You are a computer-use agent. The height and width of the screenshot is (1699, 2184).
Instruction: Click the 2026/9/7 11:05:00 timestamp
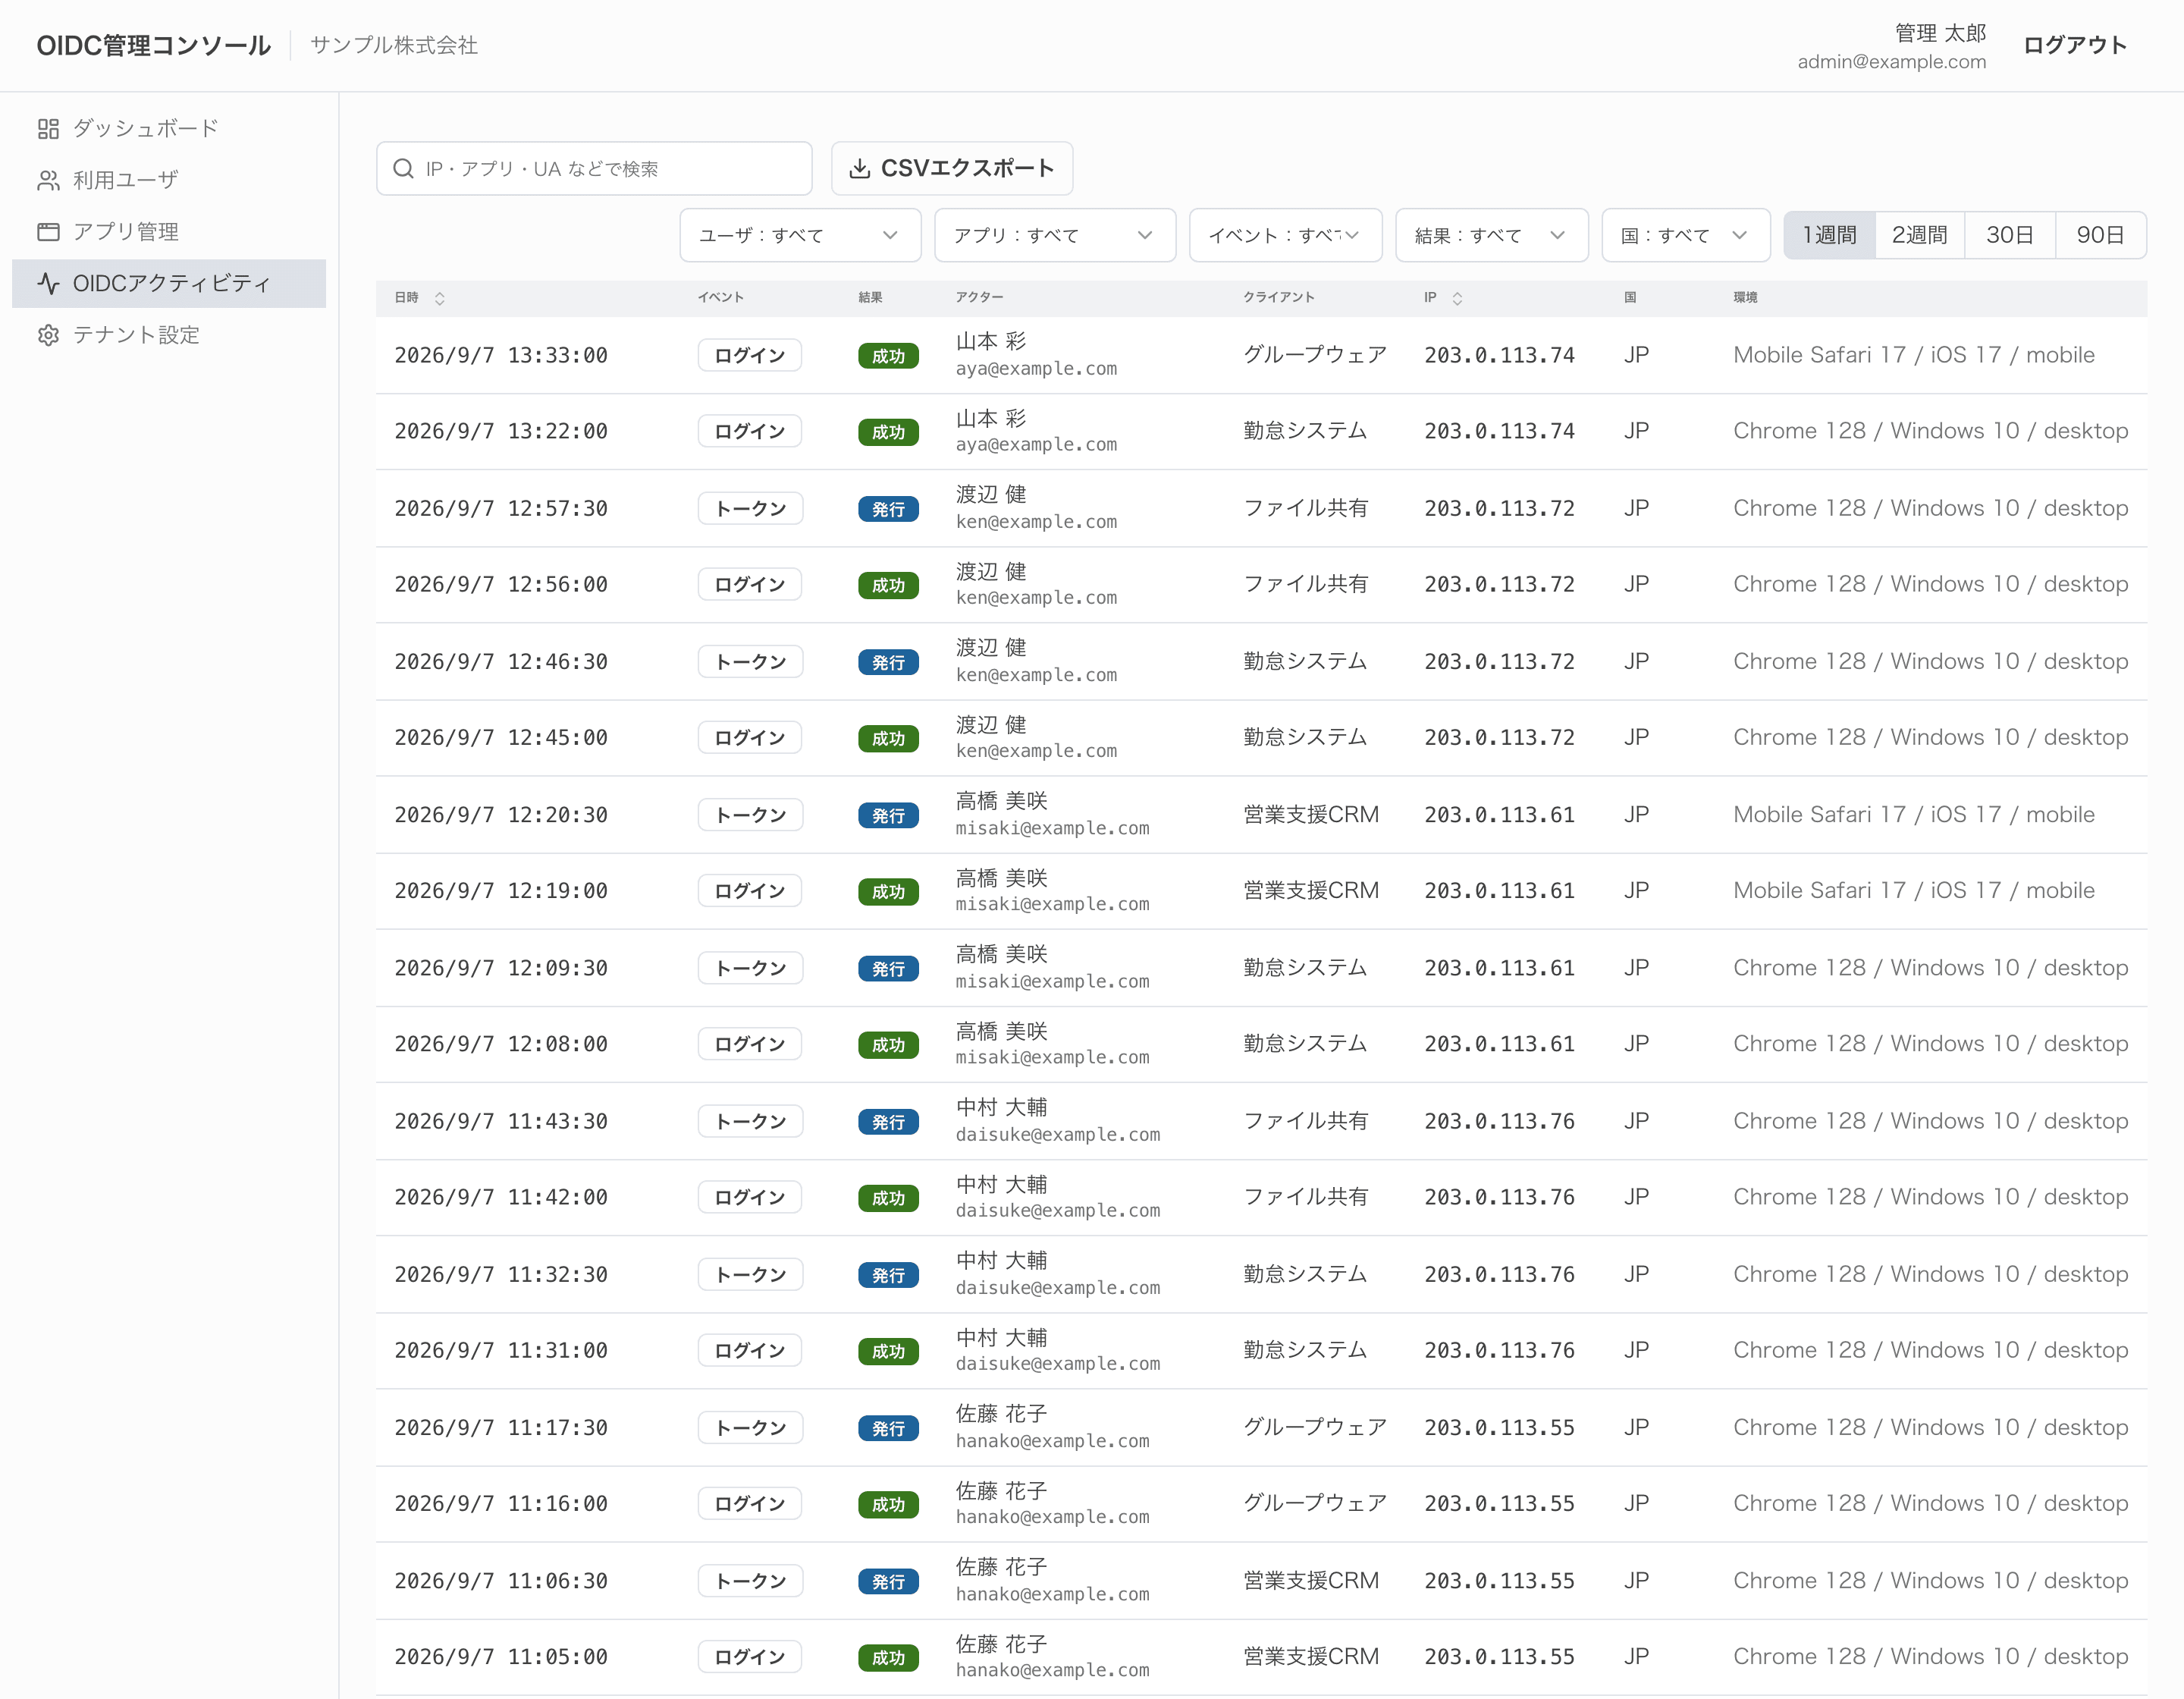pos(501,1657)
